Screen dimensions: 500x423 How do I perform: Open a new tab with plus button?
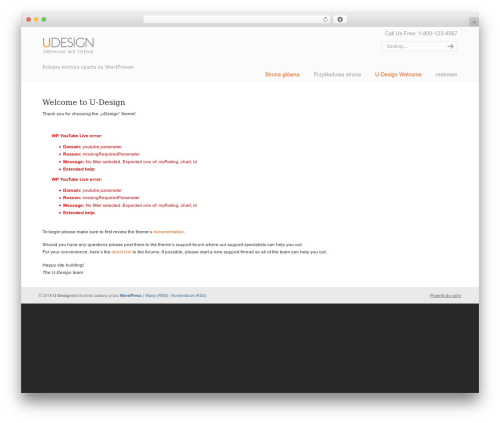point(474,22)
